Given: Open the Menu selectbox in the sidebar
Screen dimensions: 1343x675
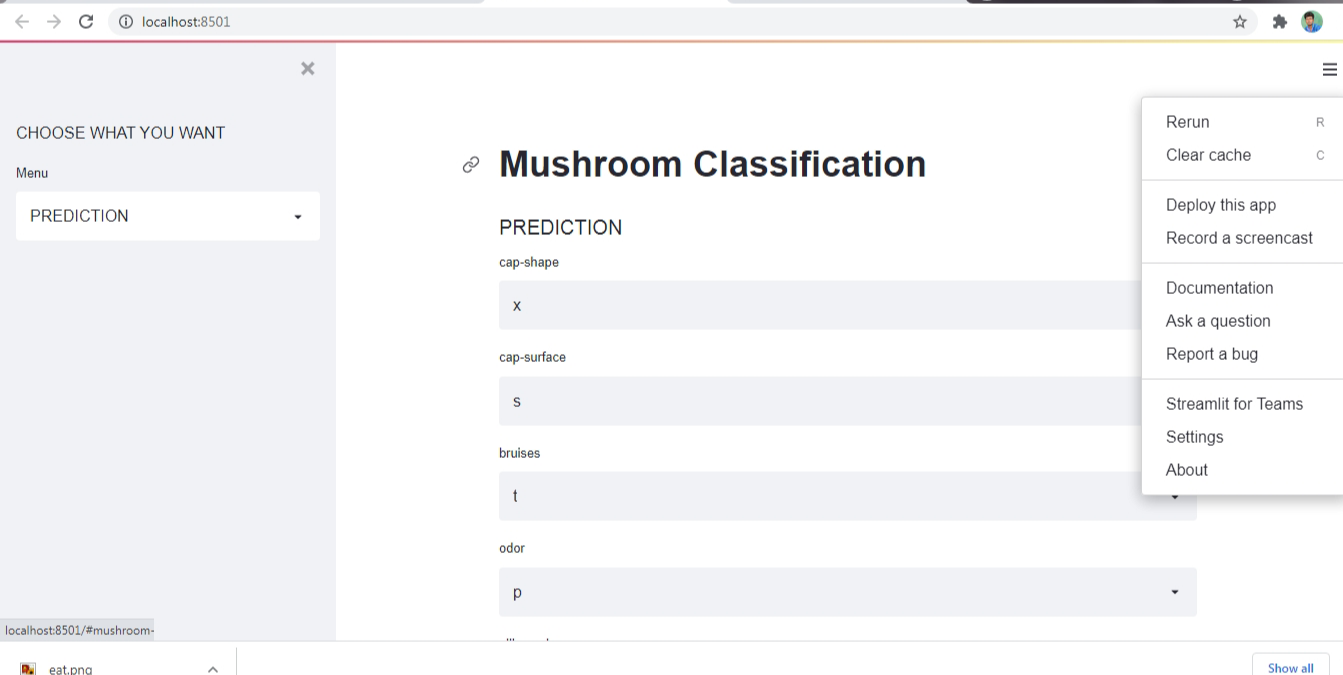Looking at the screenshot, I should (x=167, y=216).
